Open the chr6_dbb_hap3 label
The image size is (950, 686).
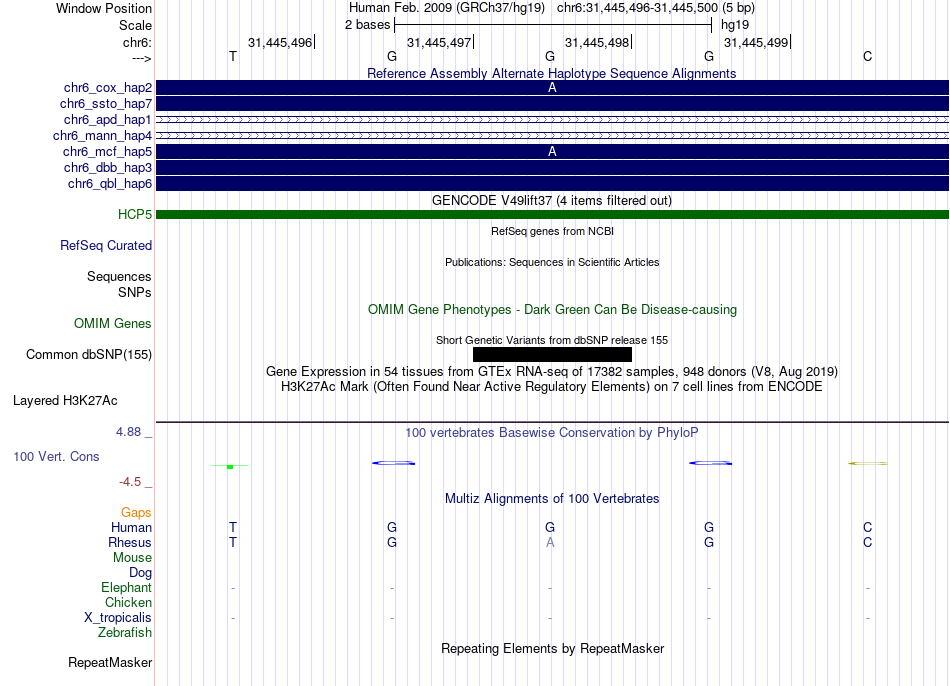tap(108, 167)
